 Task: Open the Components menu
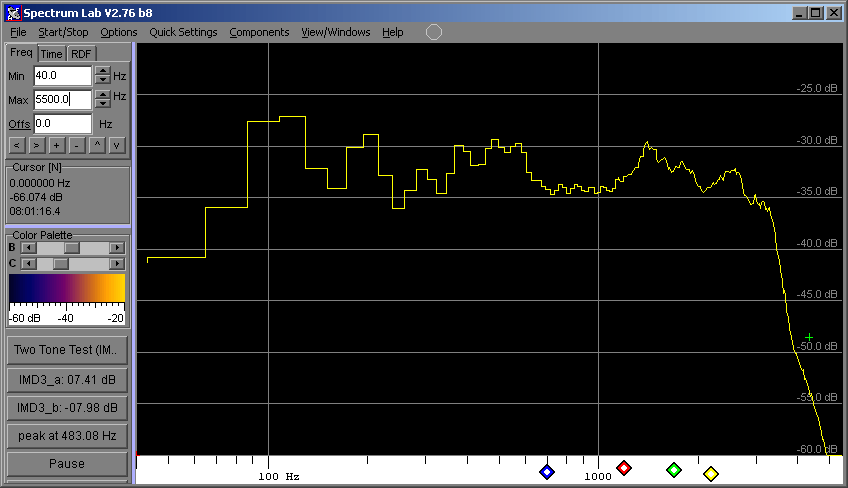click(259, 32)
